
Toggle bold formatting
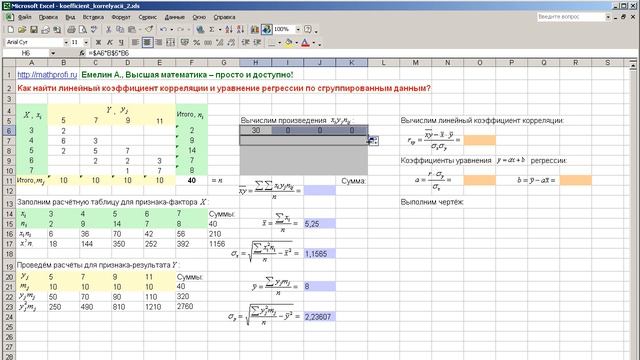[98, 42]
